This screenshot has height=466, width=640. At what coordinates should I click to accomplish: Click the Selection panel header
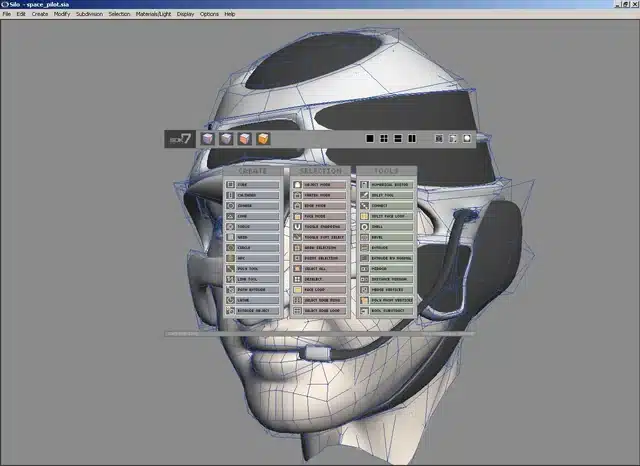pyautogui.click(x=320, y=171)
